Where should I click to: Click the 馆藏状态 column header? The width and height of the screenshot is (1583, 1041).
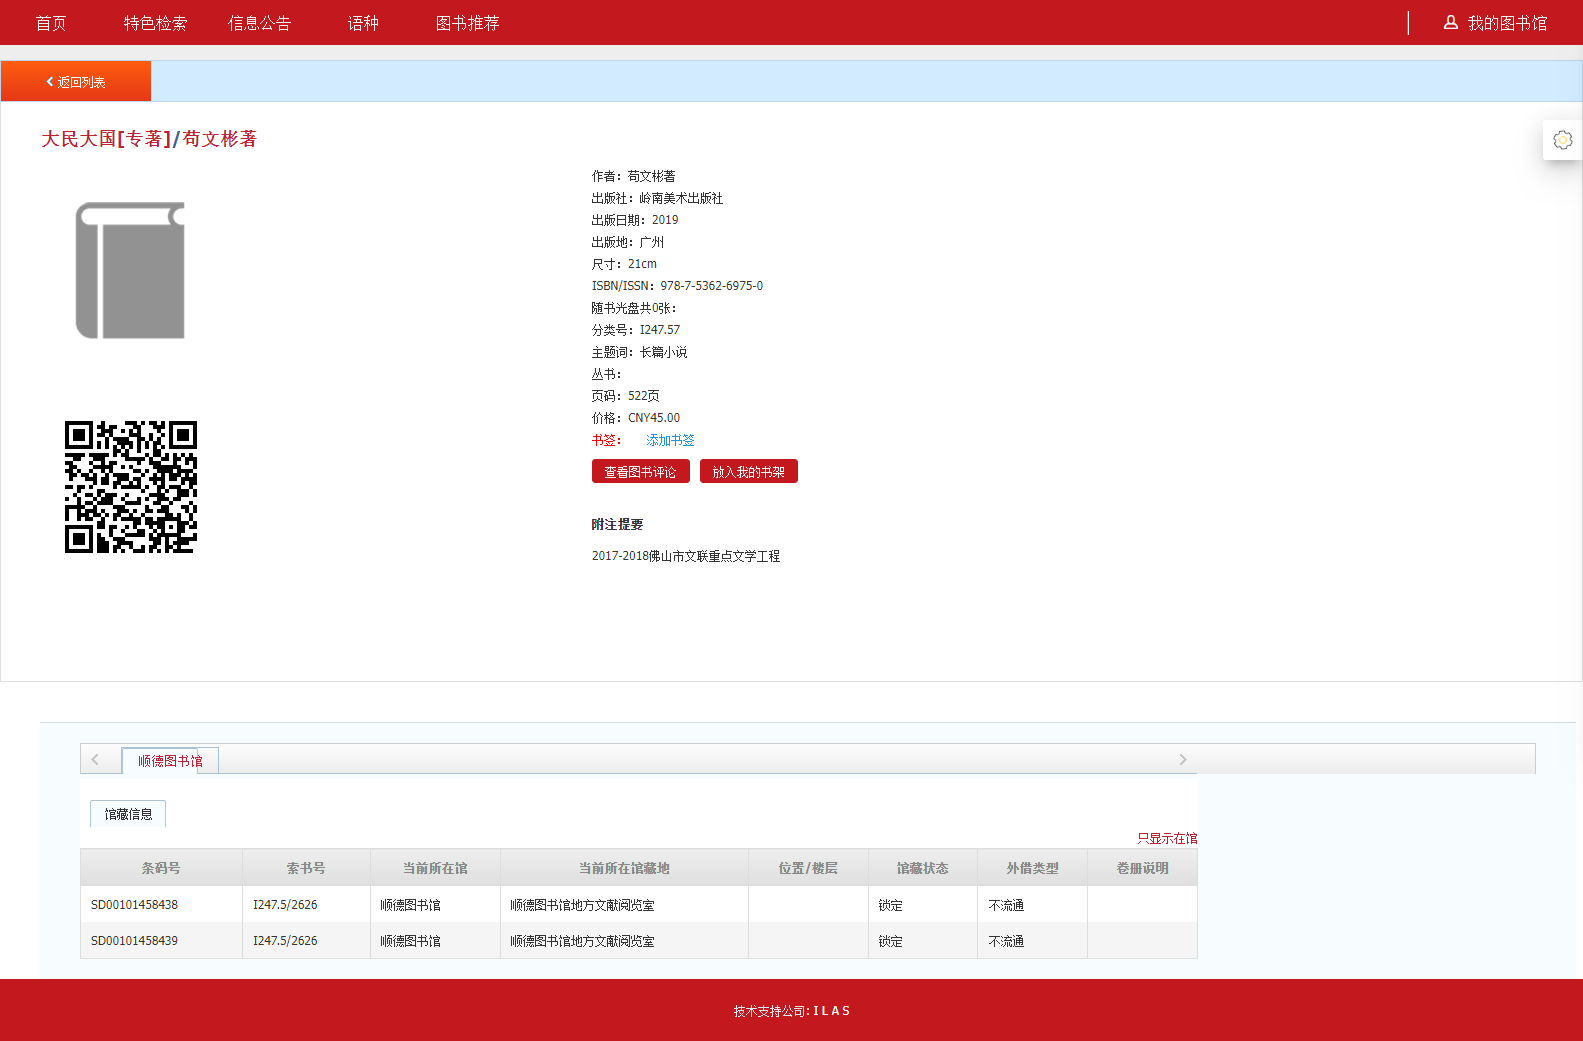(x=922, y=868)
